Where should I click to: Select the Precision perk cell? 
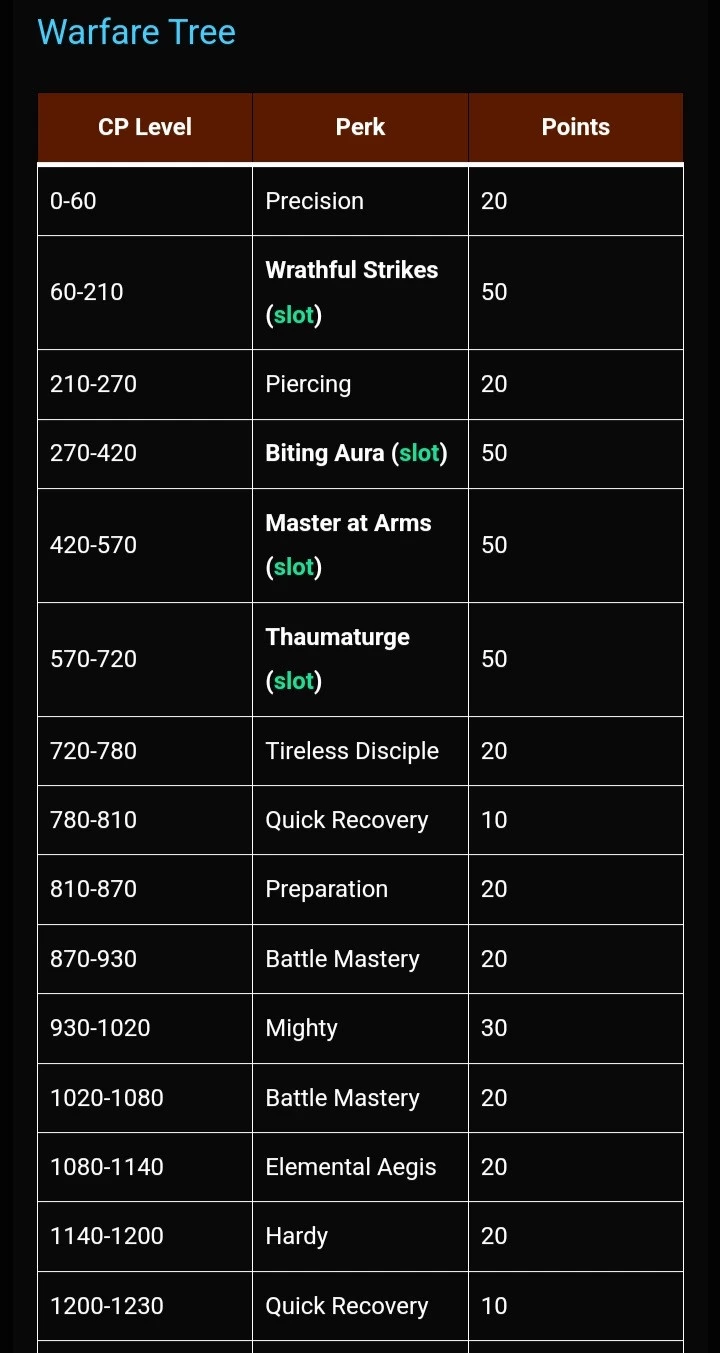314,201
